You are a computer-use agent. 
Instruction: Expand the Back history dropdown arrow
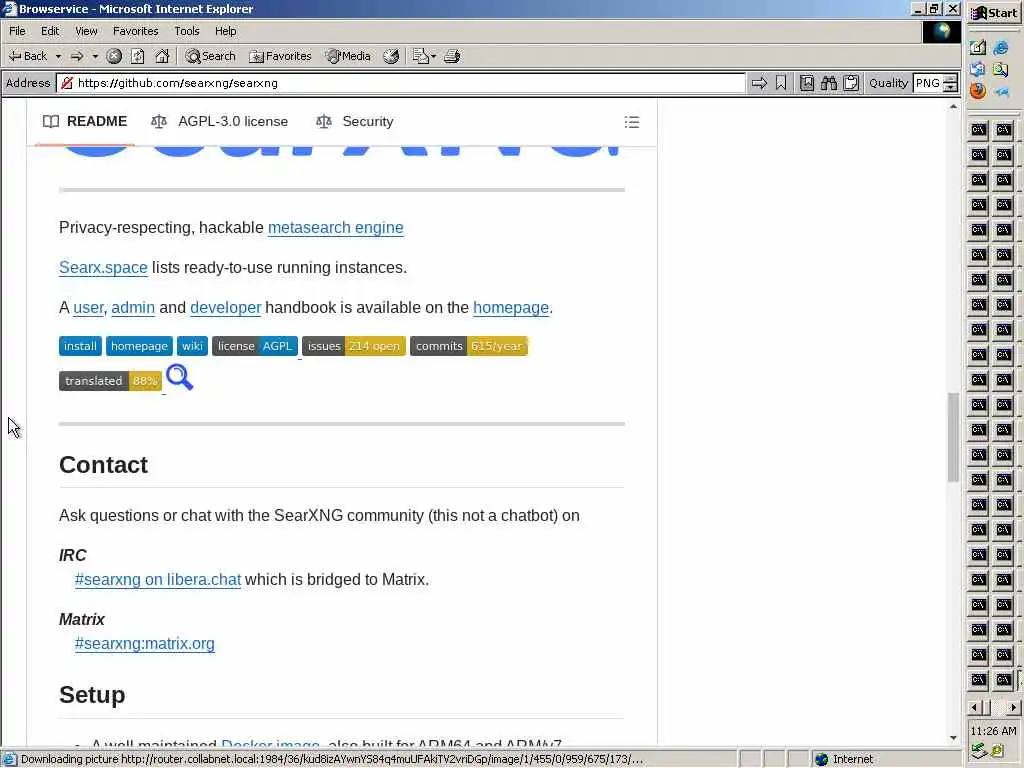(x=58, y=56)
